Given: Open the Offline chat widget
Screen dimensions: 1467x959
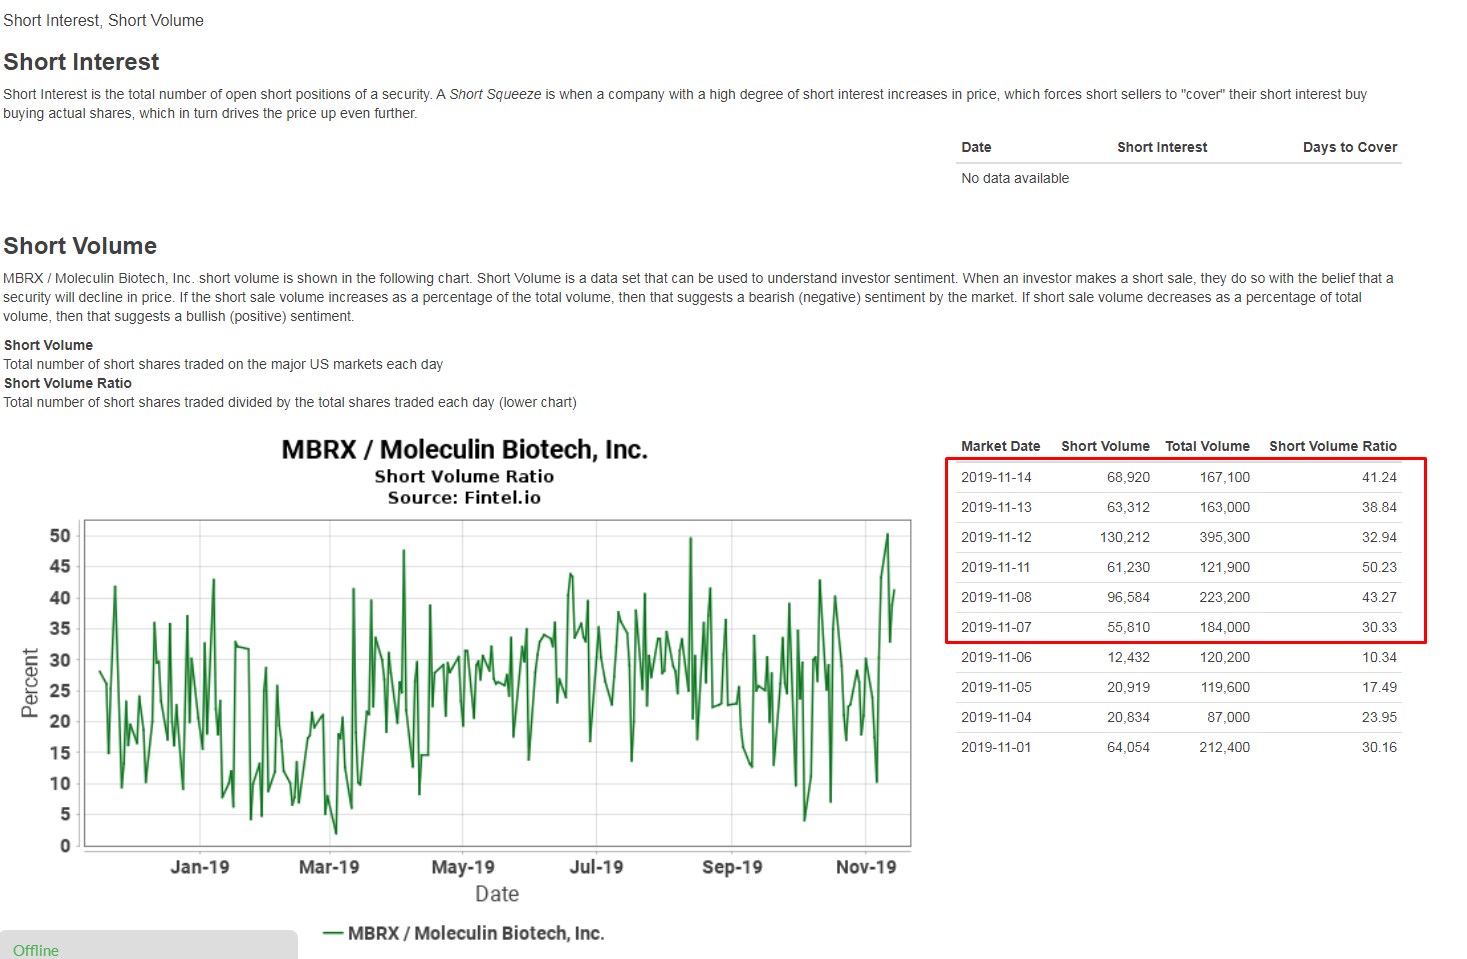Looking at the screenshot, I should coord(36,949).
